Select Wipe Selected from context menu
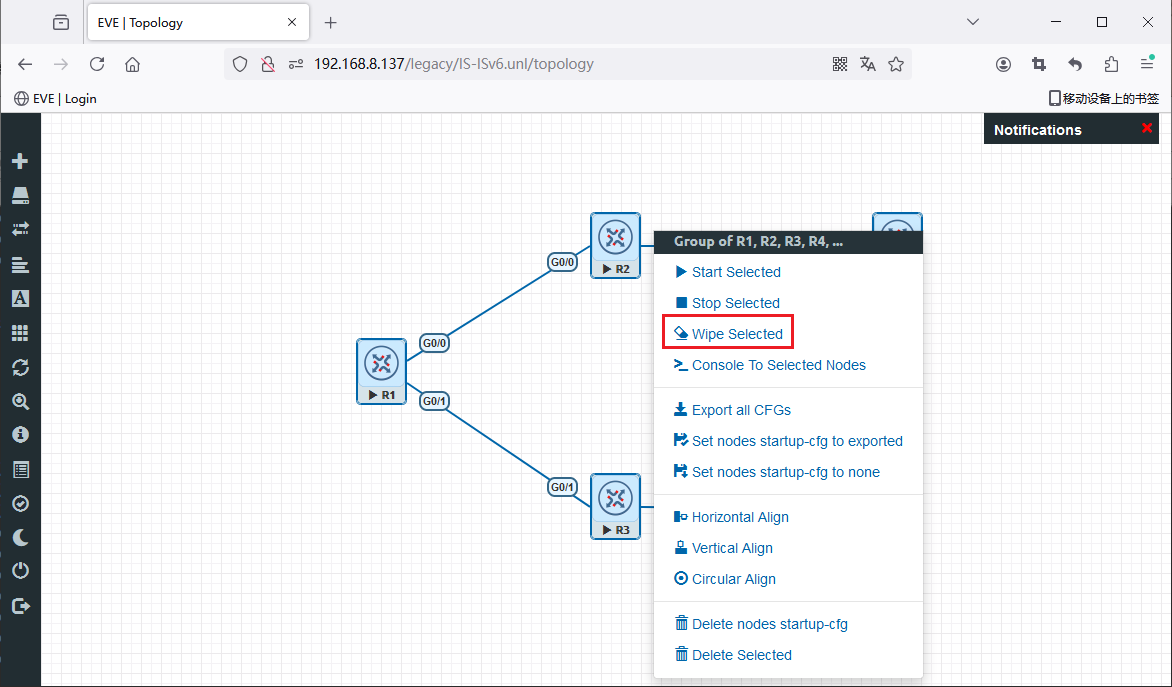Image resolution: width=1172 pixels, height=687 pixels. (x=736, y=334)
